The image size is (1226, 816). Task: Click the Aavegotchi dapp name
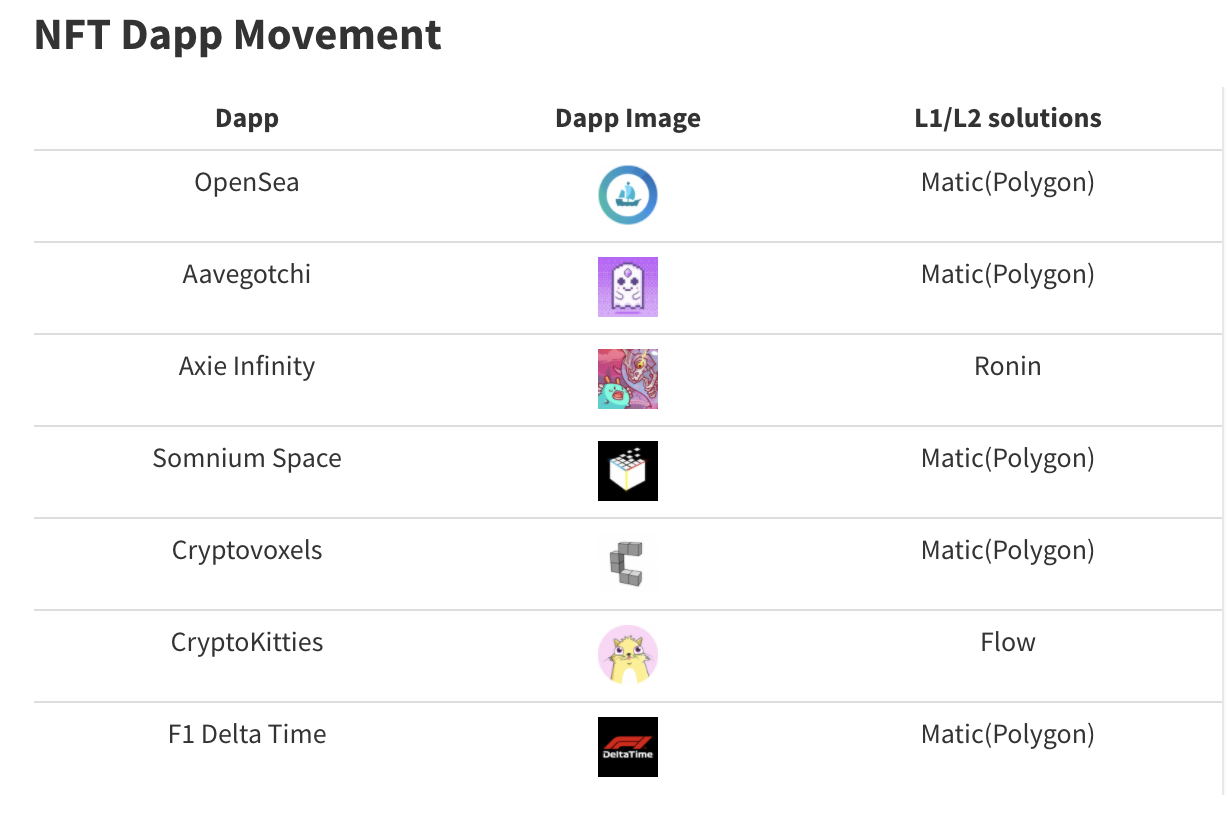tap(247, 275)
